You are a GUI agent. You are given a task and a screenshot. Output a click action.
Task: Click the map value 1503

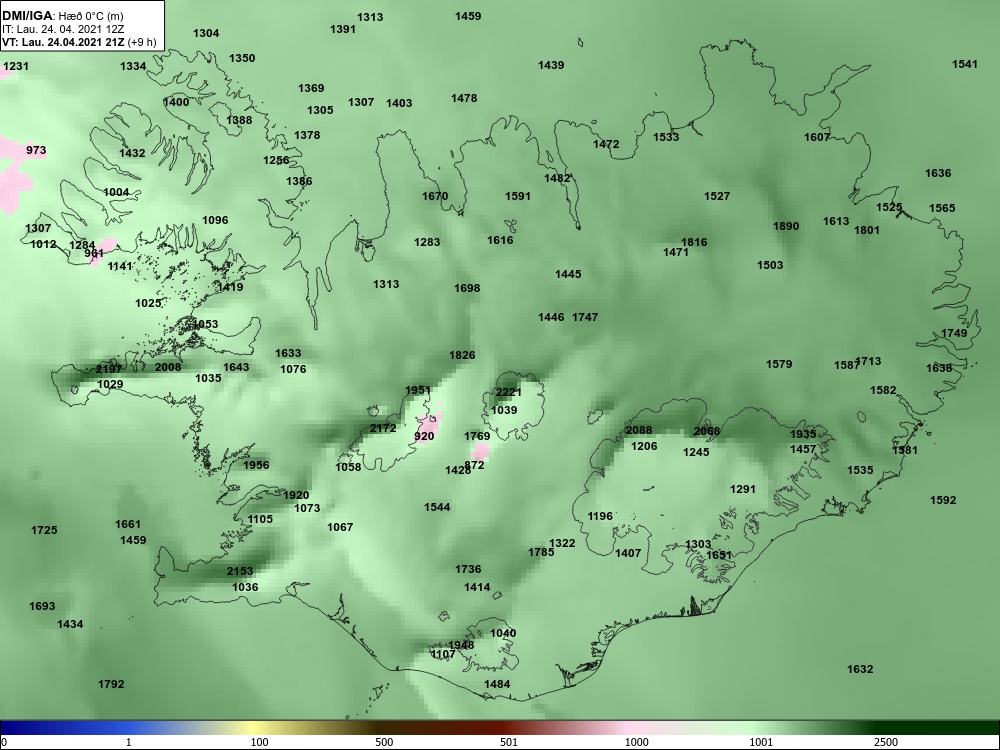click(770, 265)
